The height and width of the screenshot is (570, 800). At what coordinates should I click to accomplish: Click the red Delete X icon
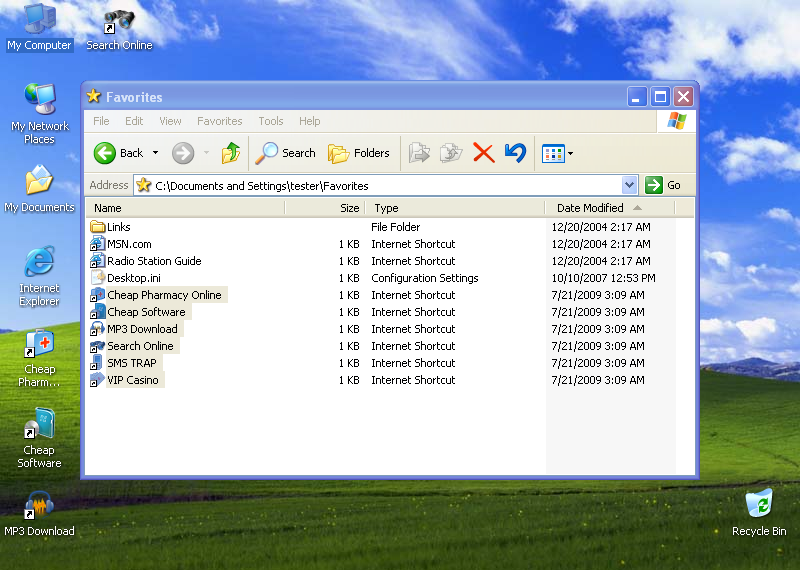tap(484, 153)
